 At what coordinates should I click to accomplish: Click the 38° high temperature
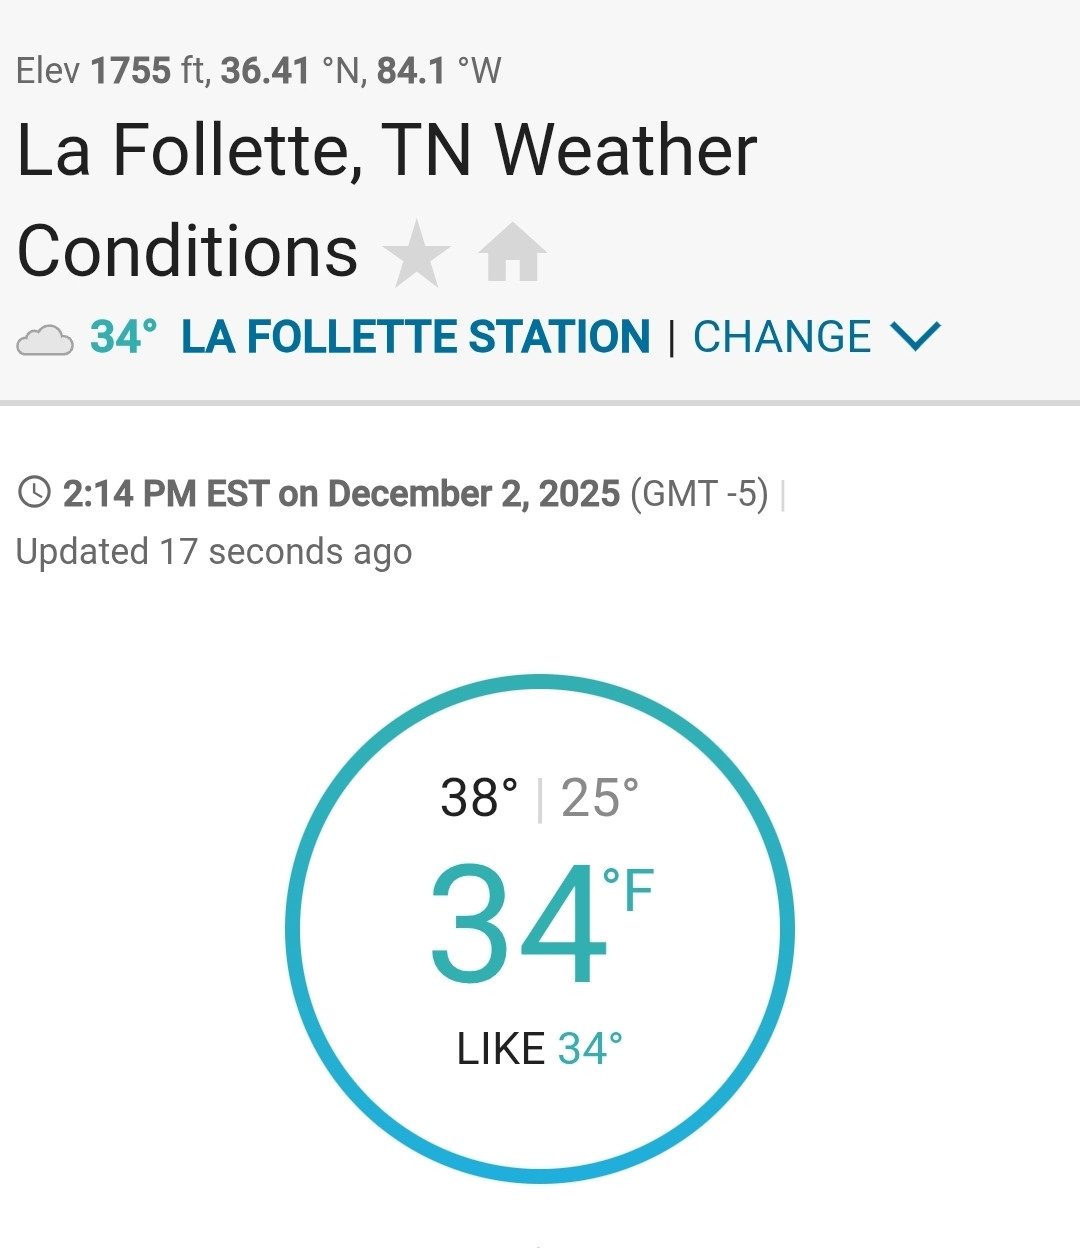coord(479,798)
